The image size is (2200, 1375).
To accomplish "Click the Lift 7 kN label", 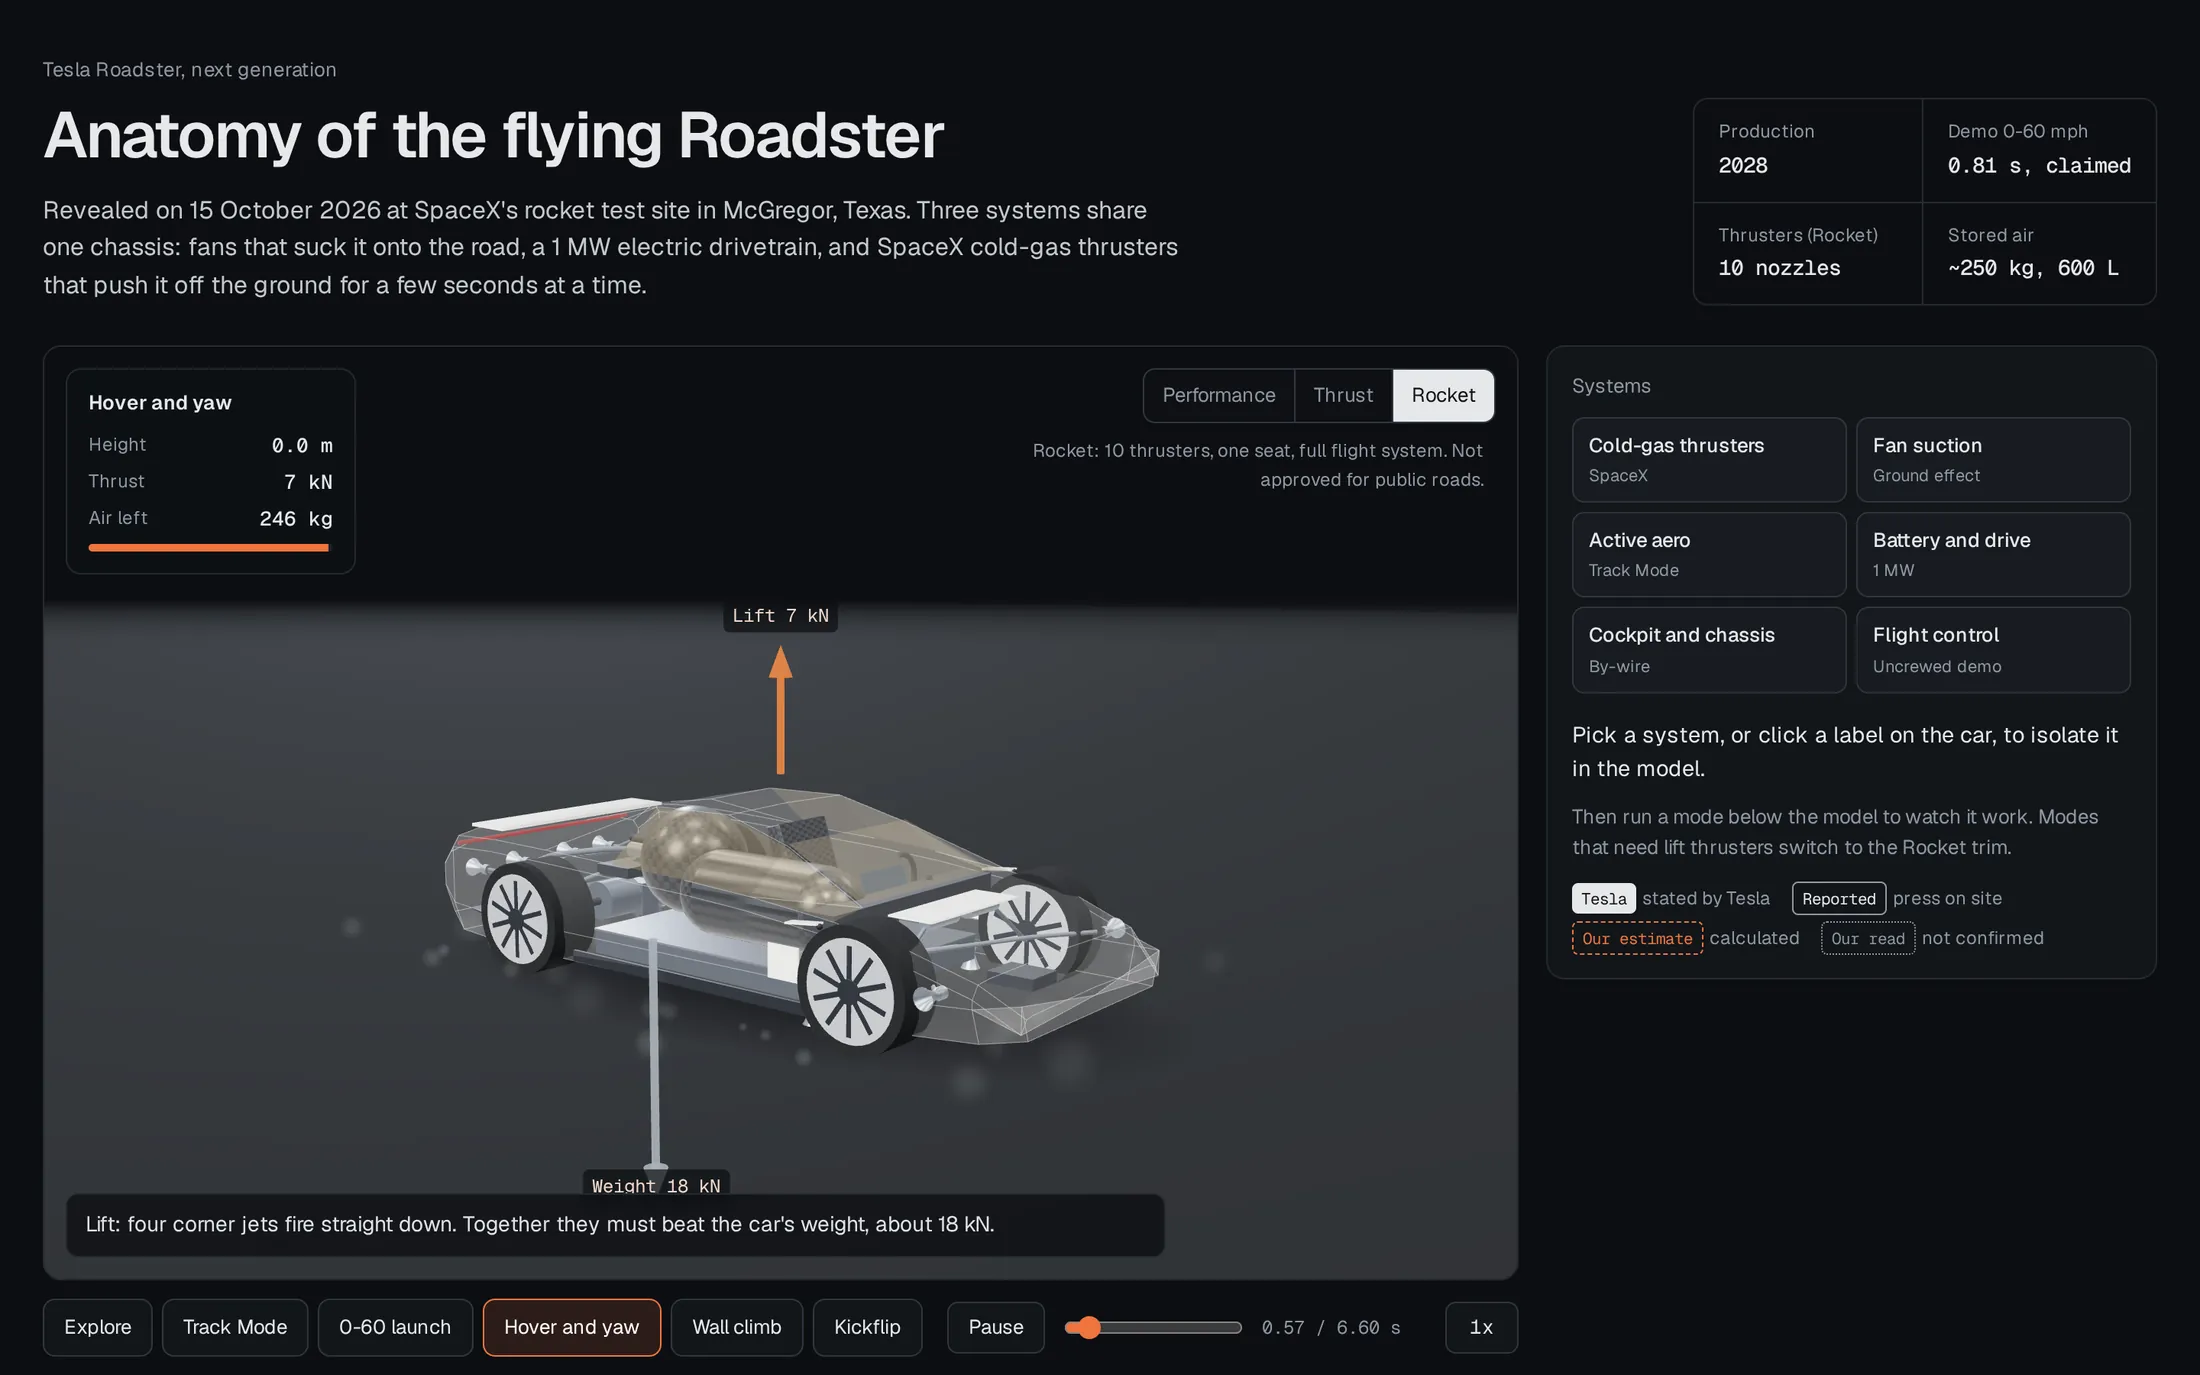I will [x=780, y=616].
